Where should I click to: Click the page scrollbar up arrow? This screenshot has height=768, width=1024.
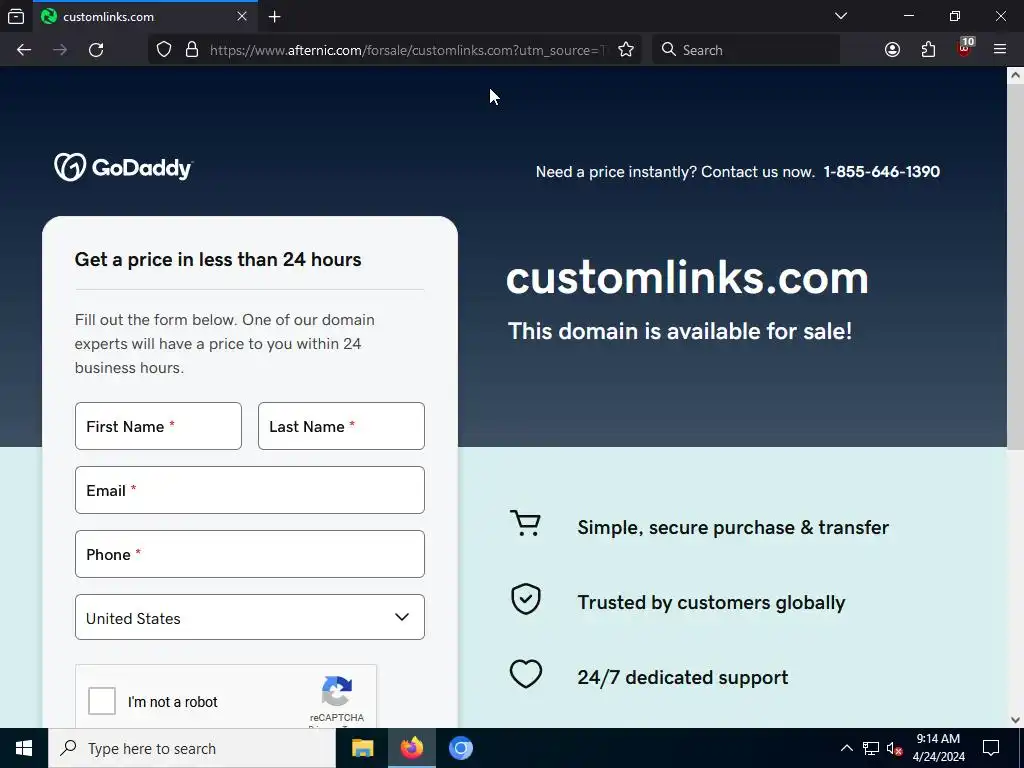(x=1015, y=75)
